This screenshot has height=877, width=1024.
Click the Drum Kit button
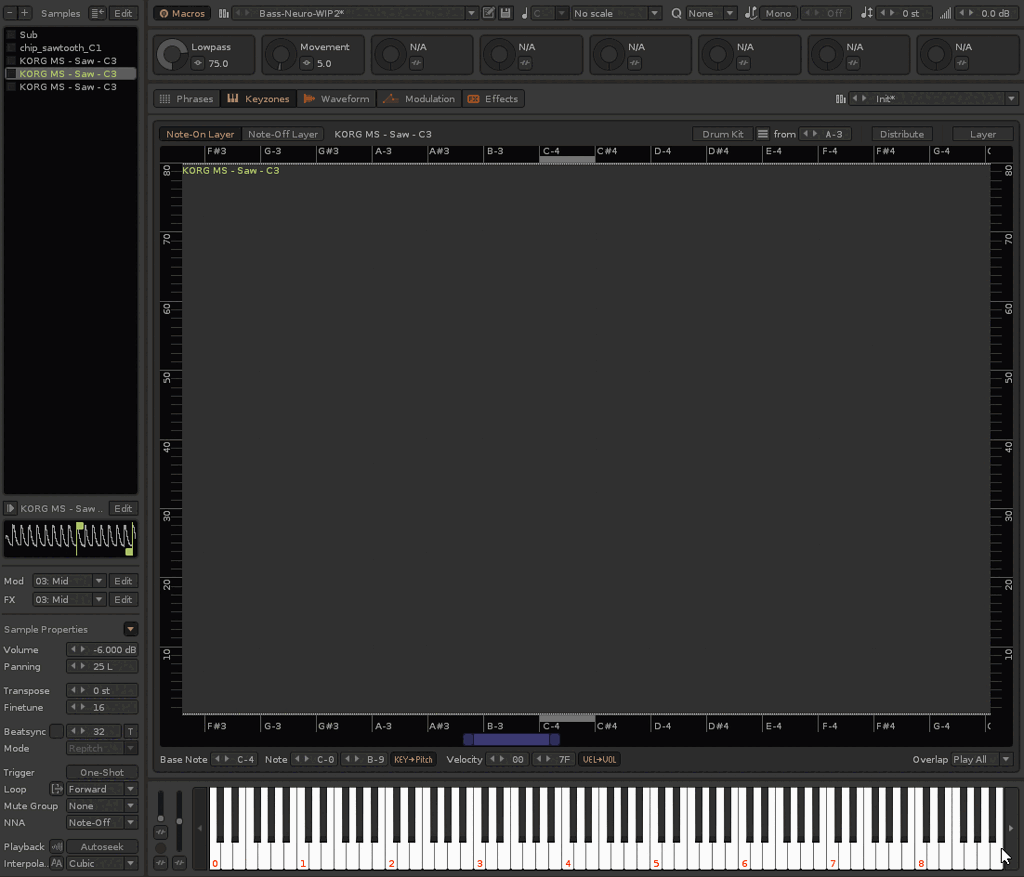coord(722,134)
